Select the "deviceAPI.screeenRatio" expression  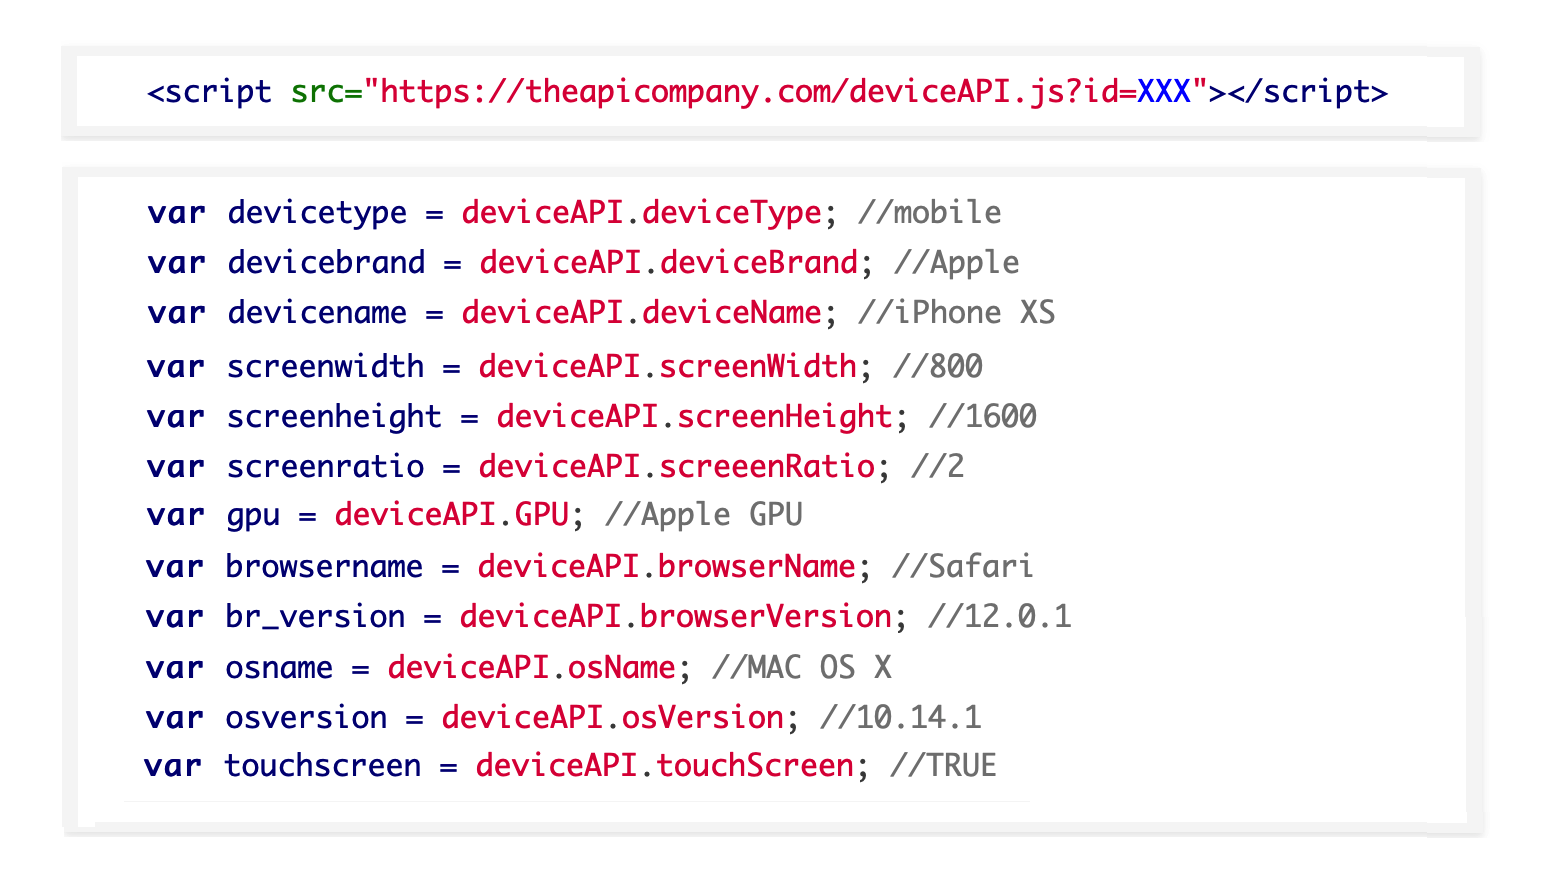(676, 467)
